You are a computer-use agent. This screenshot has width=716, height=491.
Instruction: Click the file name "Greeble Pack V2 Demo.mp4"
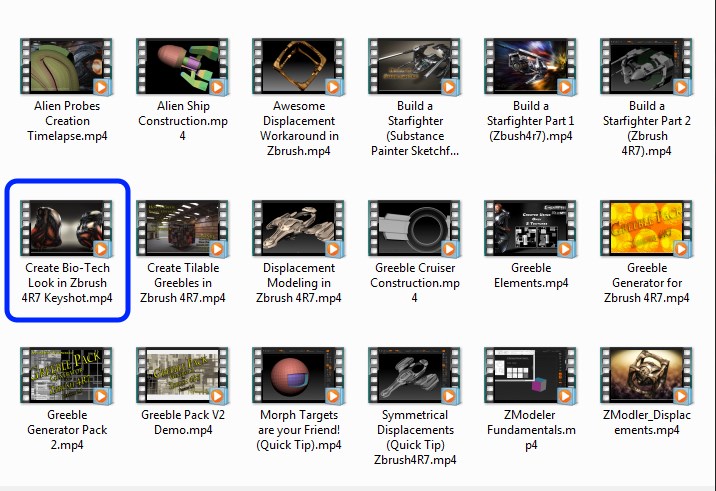click(x=183, y=422)
